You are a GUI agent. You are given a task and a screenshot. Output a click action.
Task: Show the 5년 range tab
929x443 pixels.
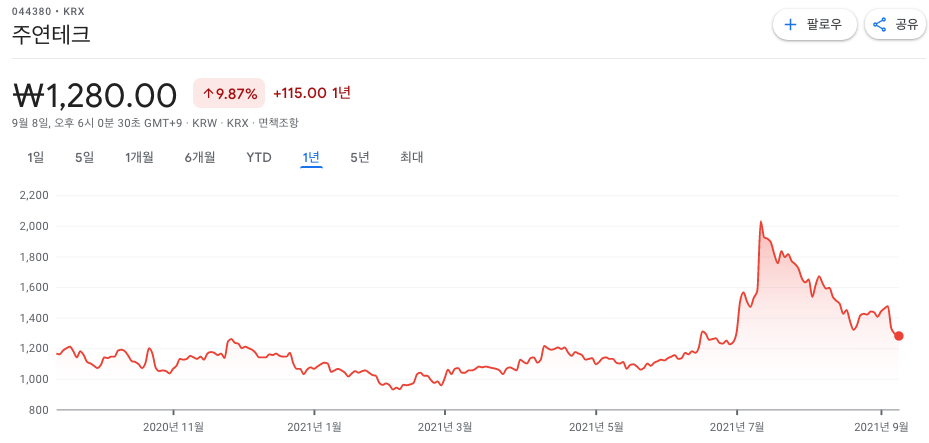click(x=360, y=158)
